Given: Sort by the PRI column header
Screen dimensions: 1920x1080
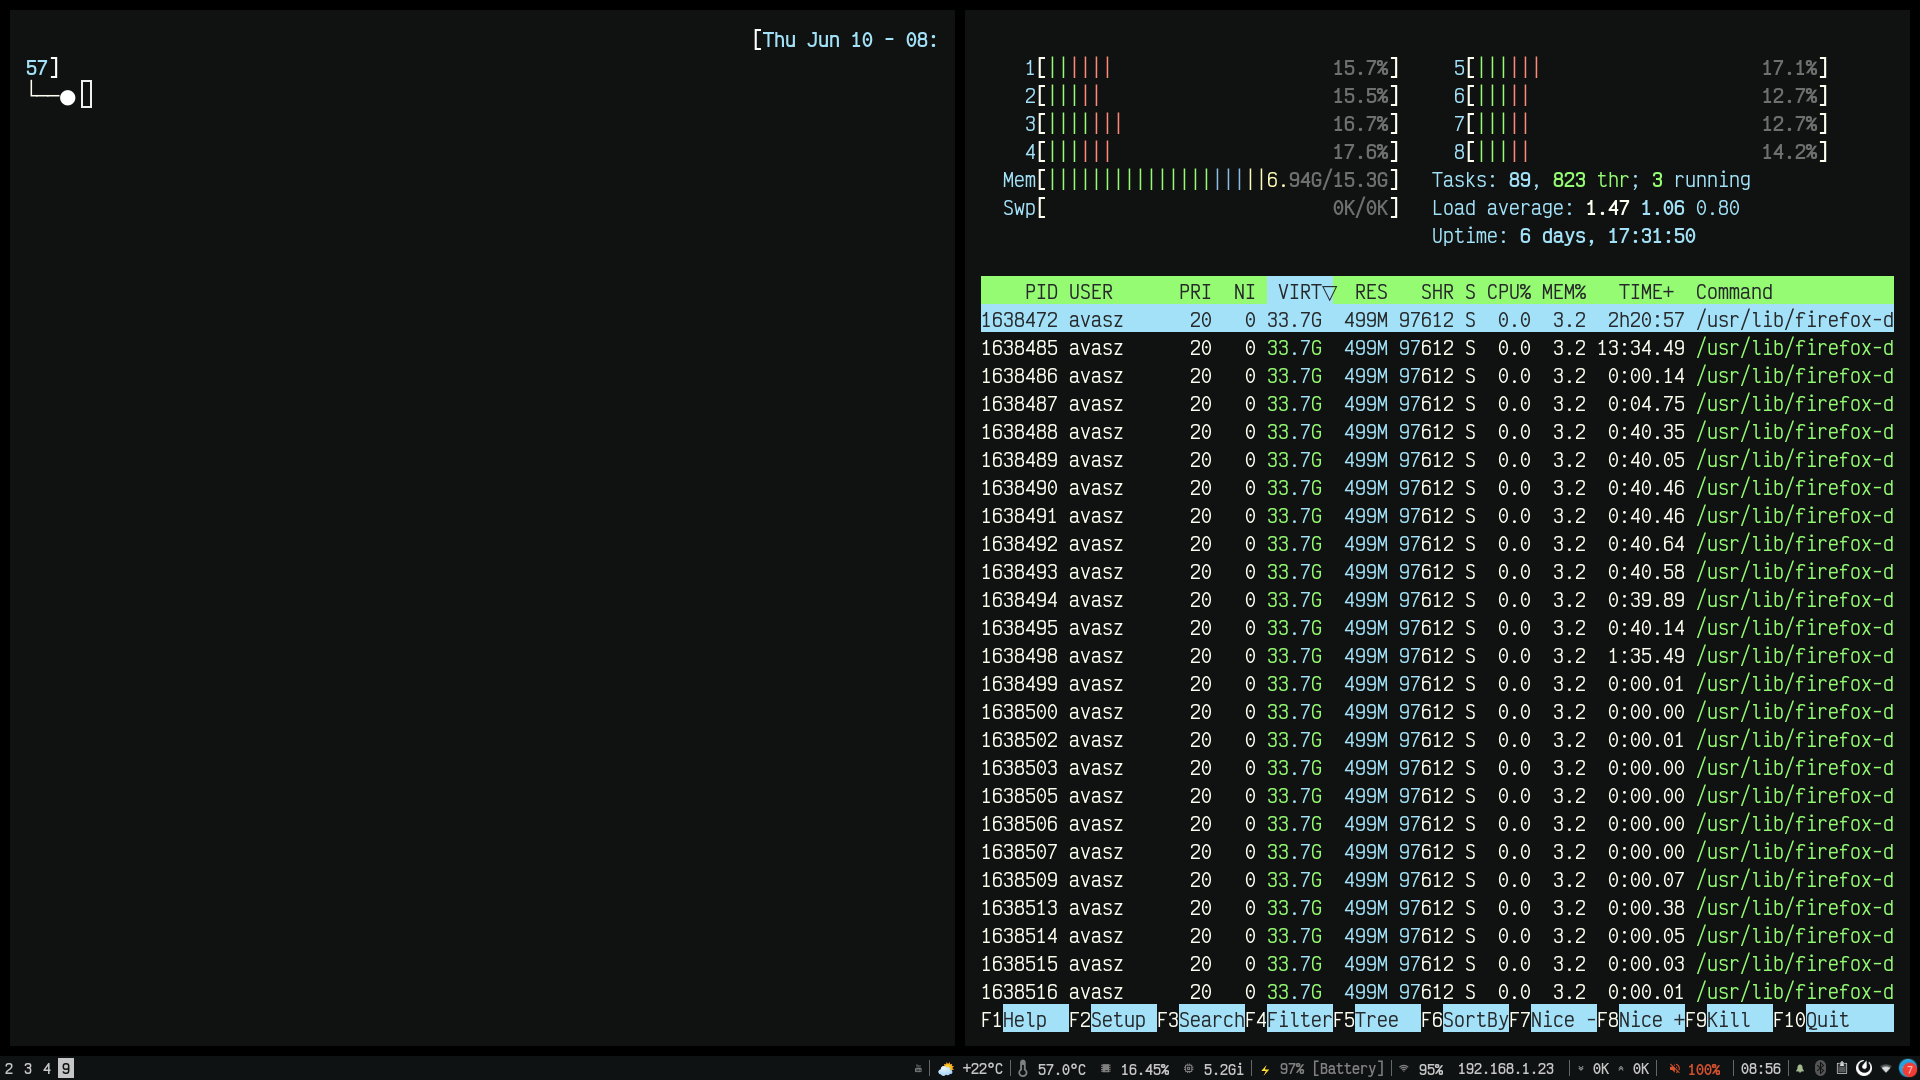Looking at the screenshot, I should coord(1195,292).
